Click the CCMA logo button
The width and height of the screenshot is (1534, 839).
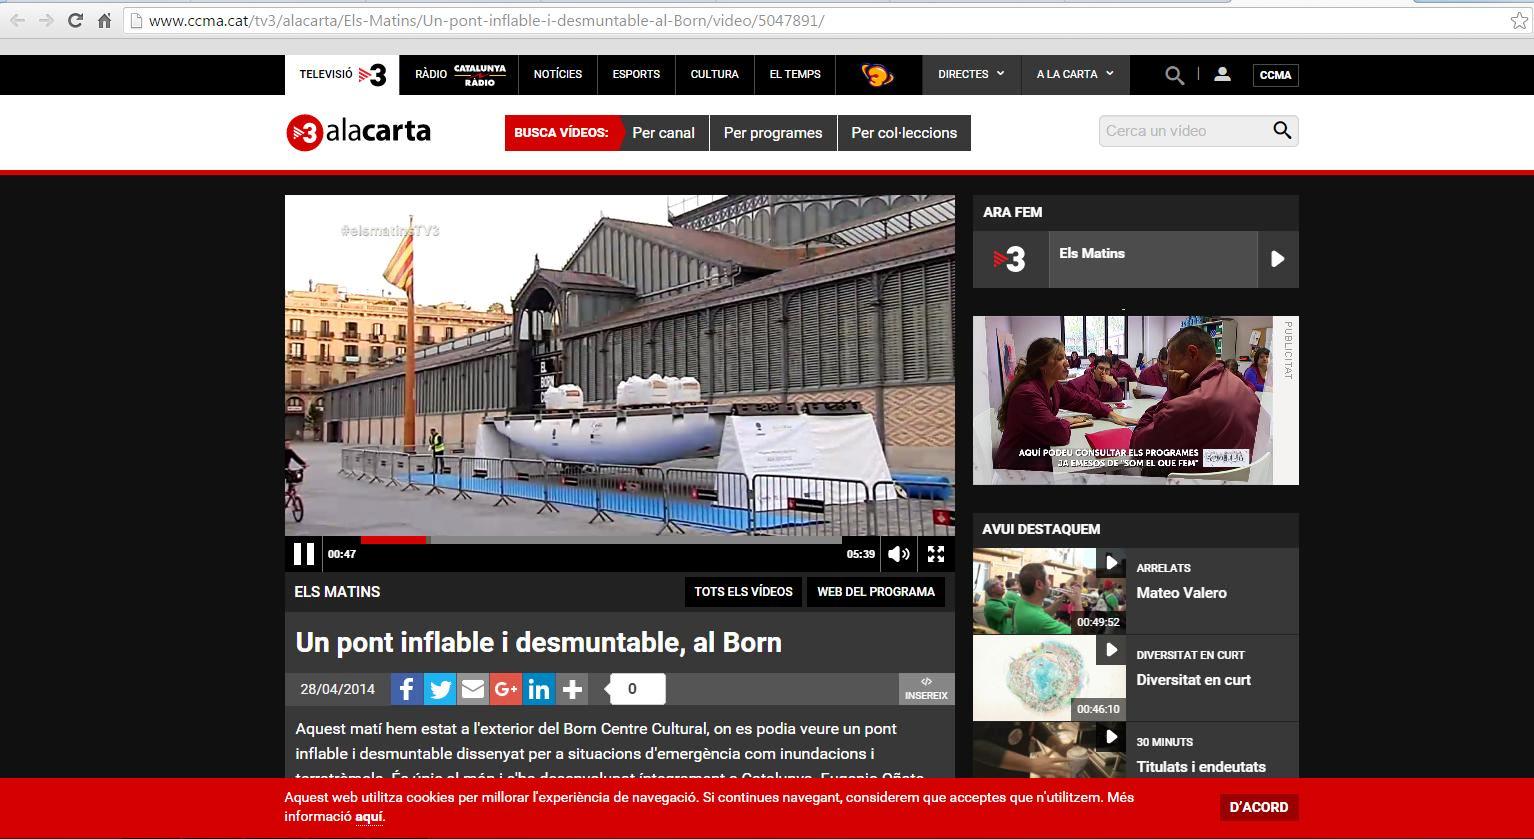[1275, 75]
